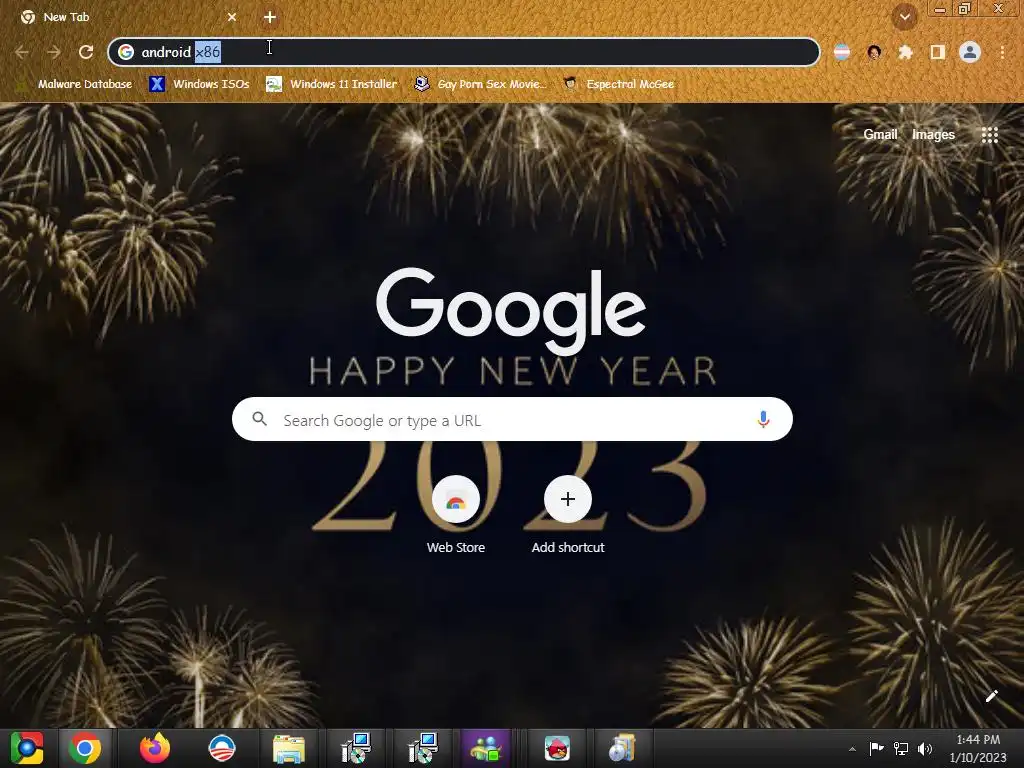Click the Google icon in address bar
Image resolution: width=1024 pixels, height=768 pixels.
tap(126, 52)
